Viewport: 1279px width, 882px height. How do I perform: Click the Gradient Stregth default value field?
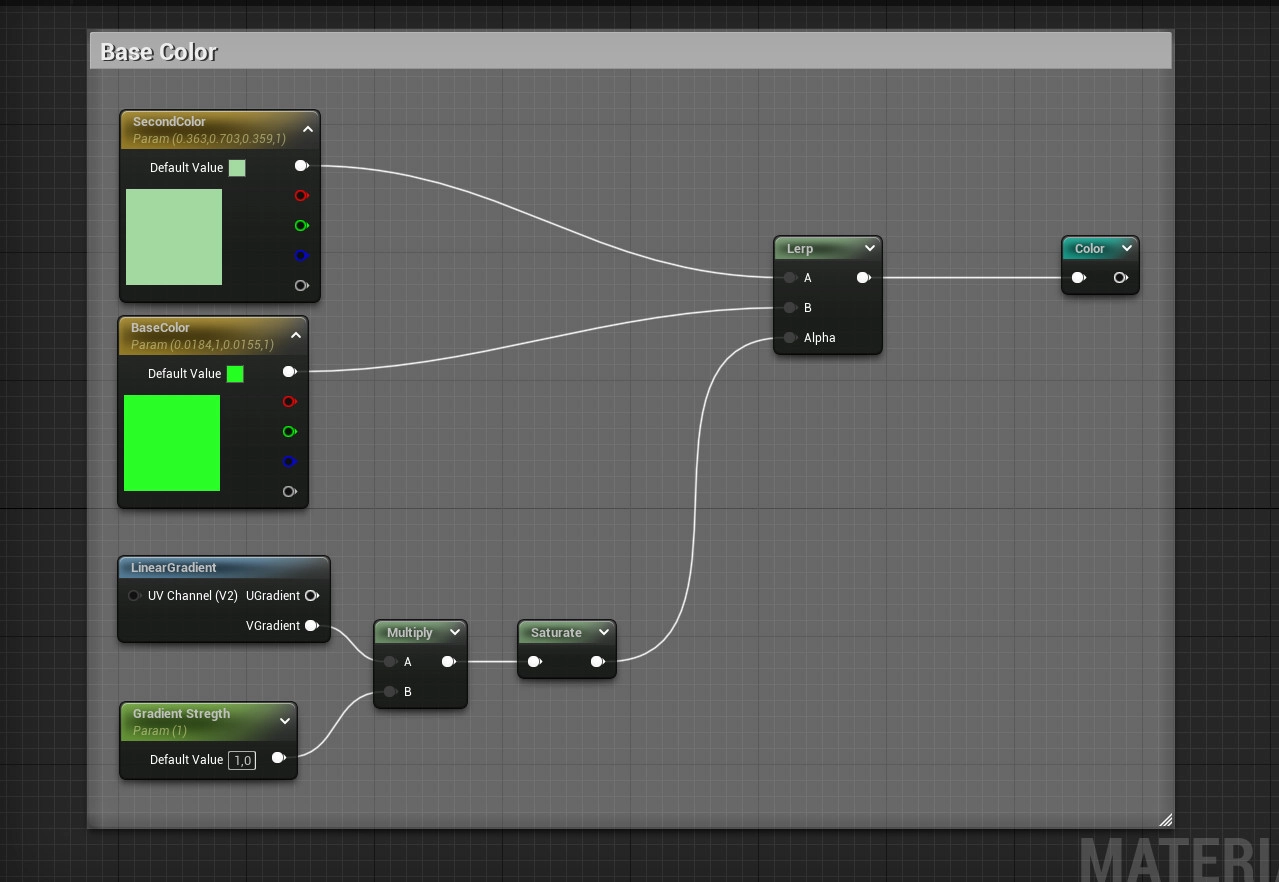[x=242, y=760]
